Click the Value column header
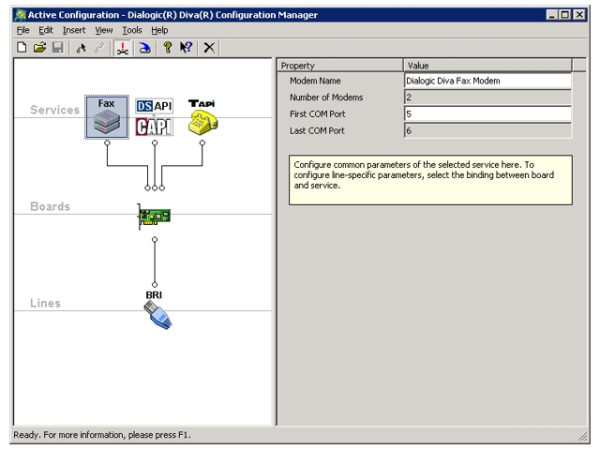This screenshot has height=450, width=600. click(x=488, y=65)
